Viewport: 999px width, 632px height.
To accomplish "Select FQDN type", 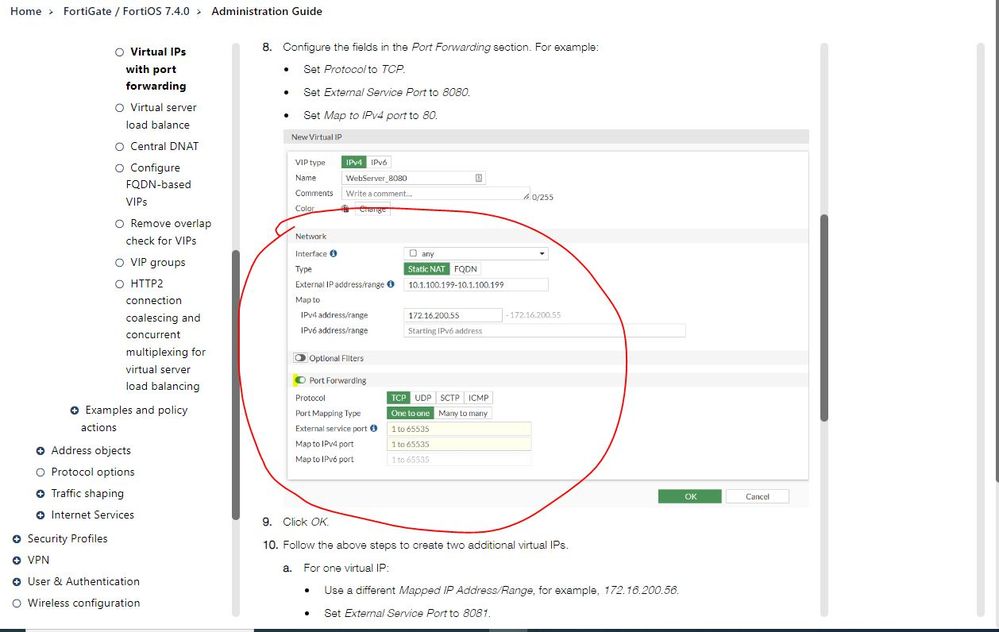I will 466,269.
